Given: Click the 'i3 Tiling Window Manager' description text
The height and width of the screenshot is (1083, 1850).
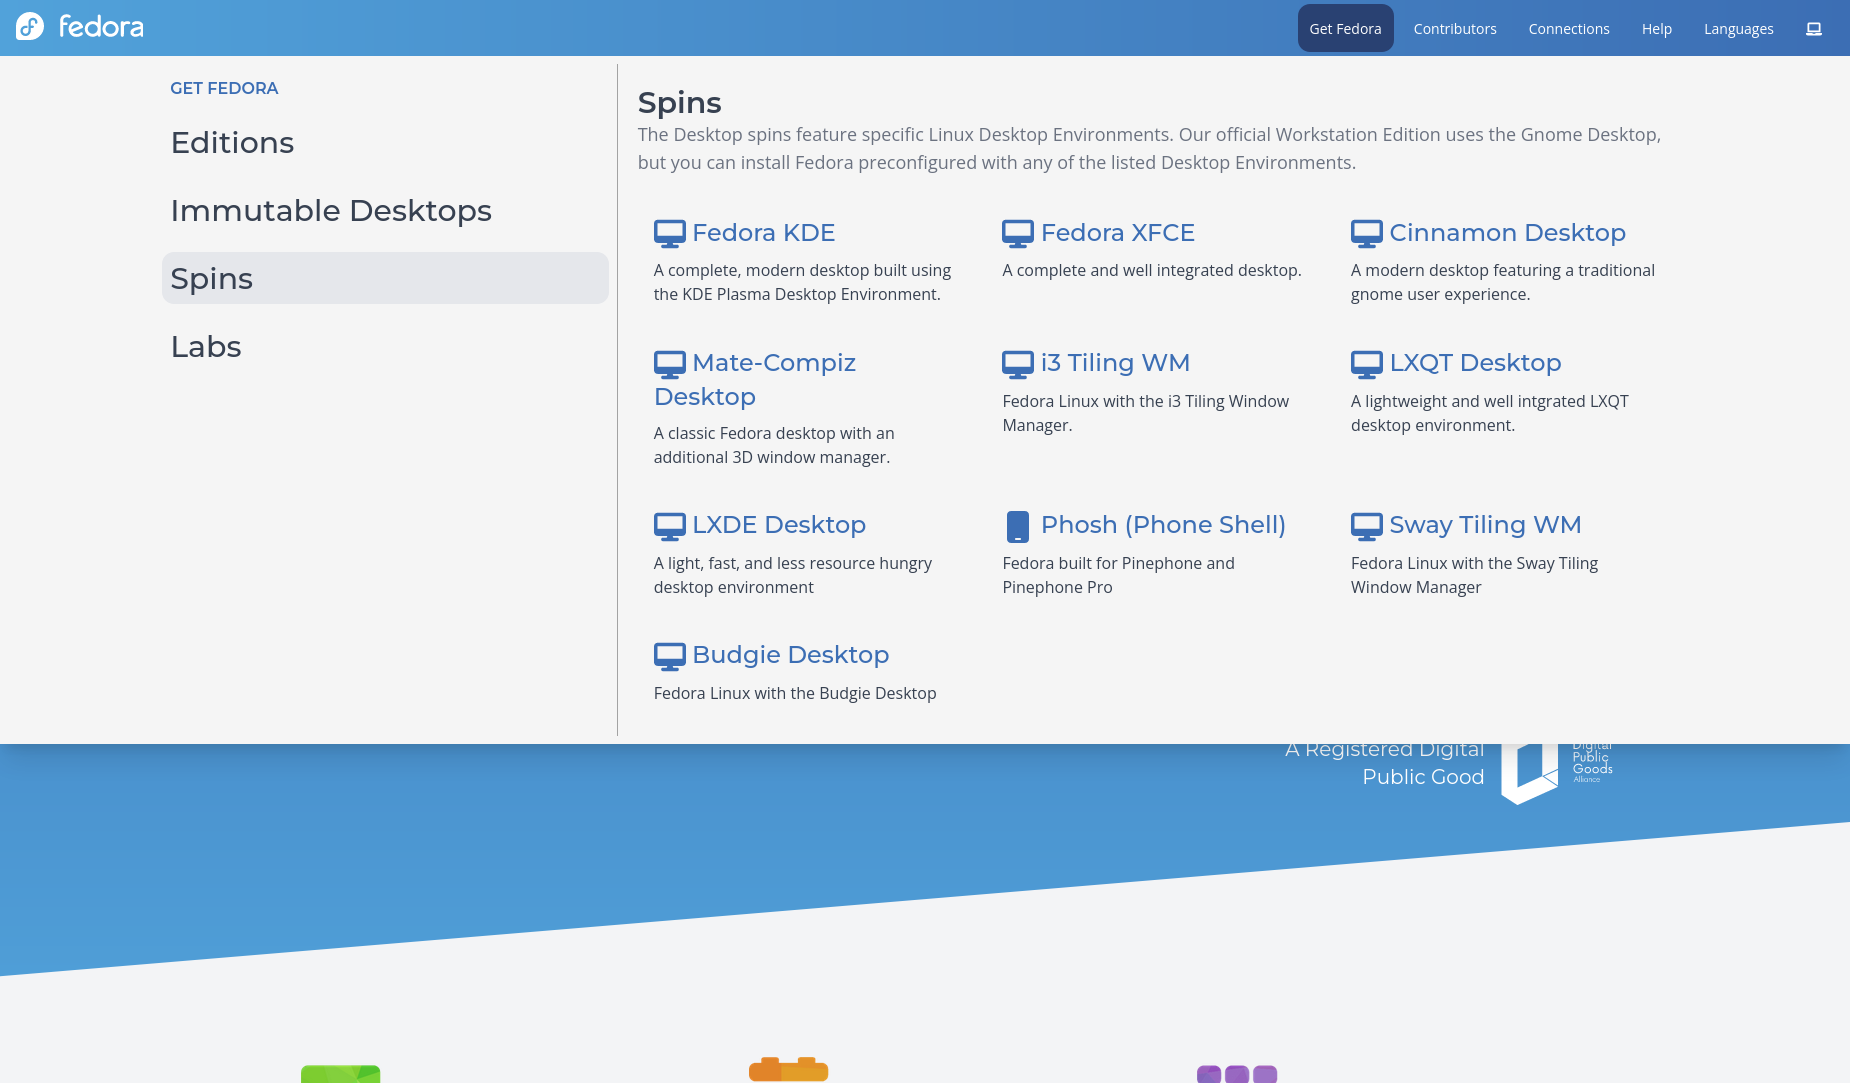Looking at the screenshot, I should [x=1146, y=413].
